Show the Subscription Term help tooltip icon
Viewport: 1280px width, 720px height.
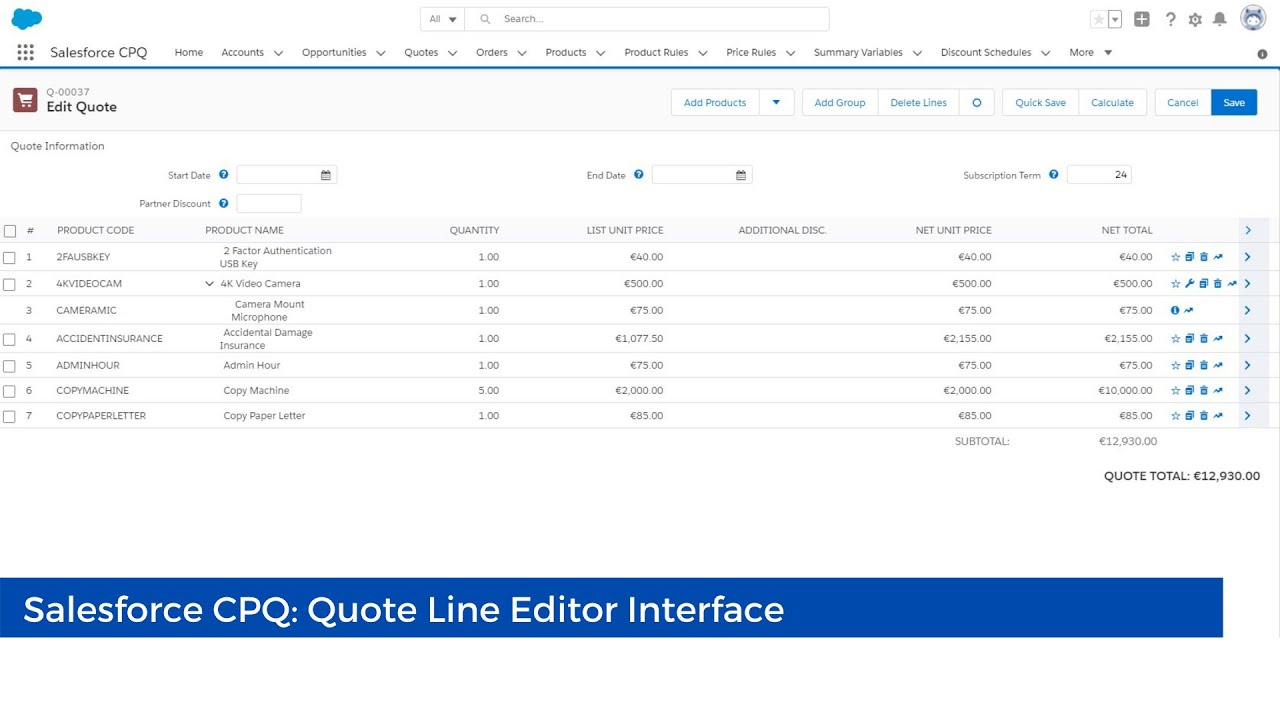pos(1053,174)
